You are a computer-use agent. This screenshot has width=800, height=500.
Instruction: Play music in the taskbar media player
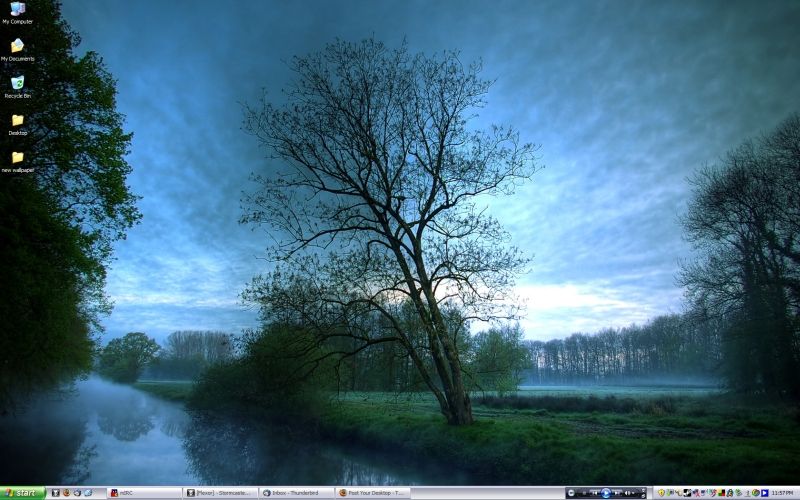click(606, 493)
